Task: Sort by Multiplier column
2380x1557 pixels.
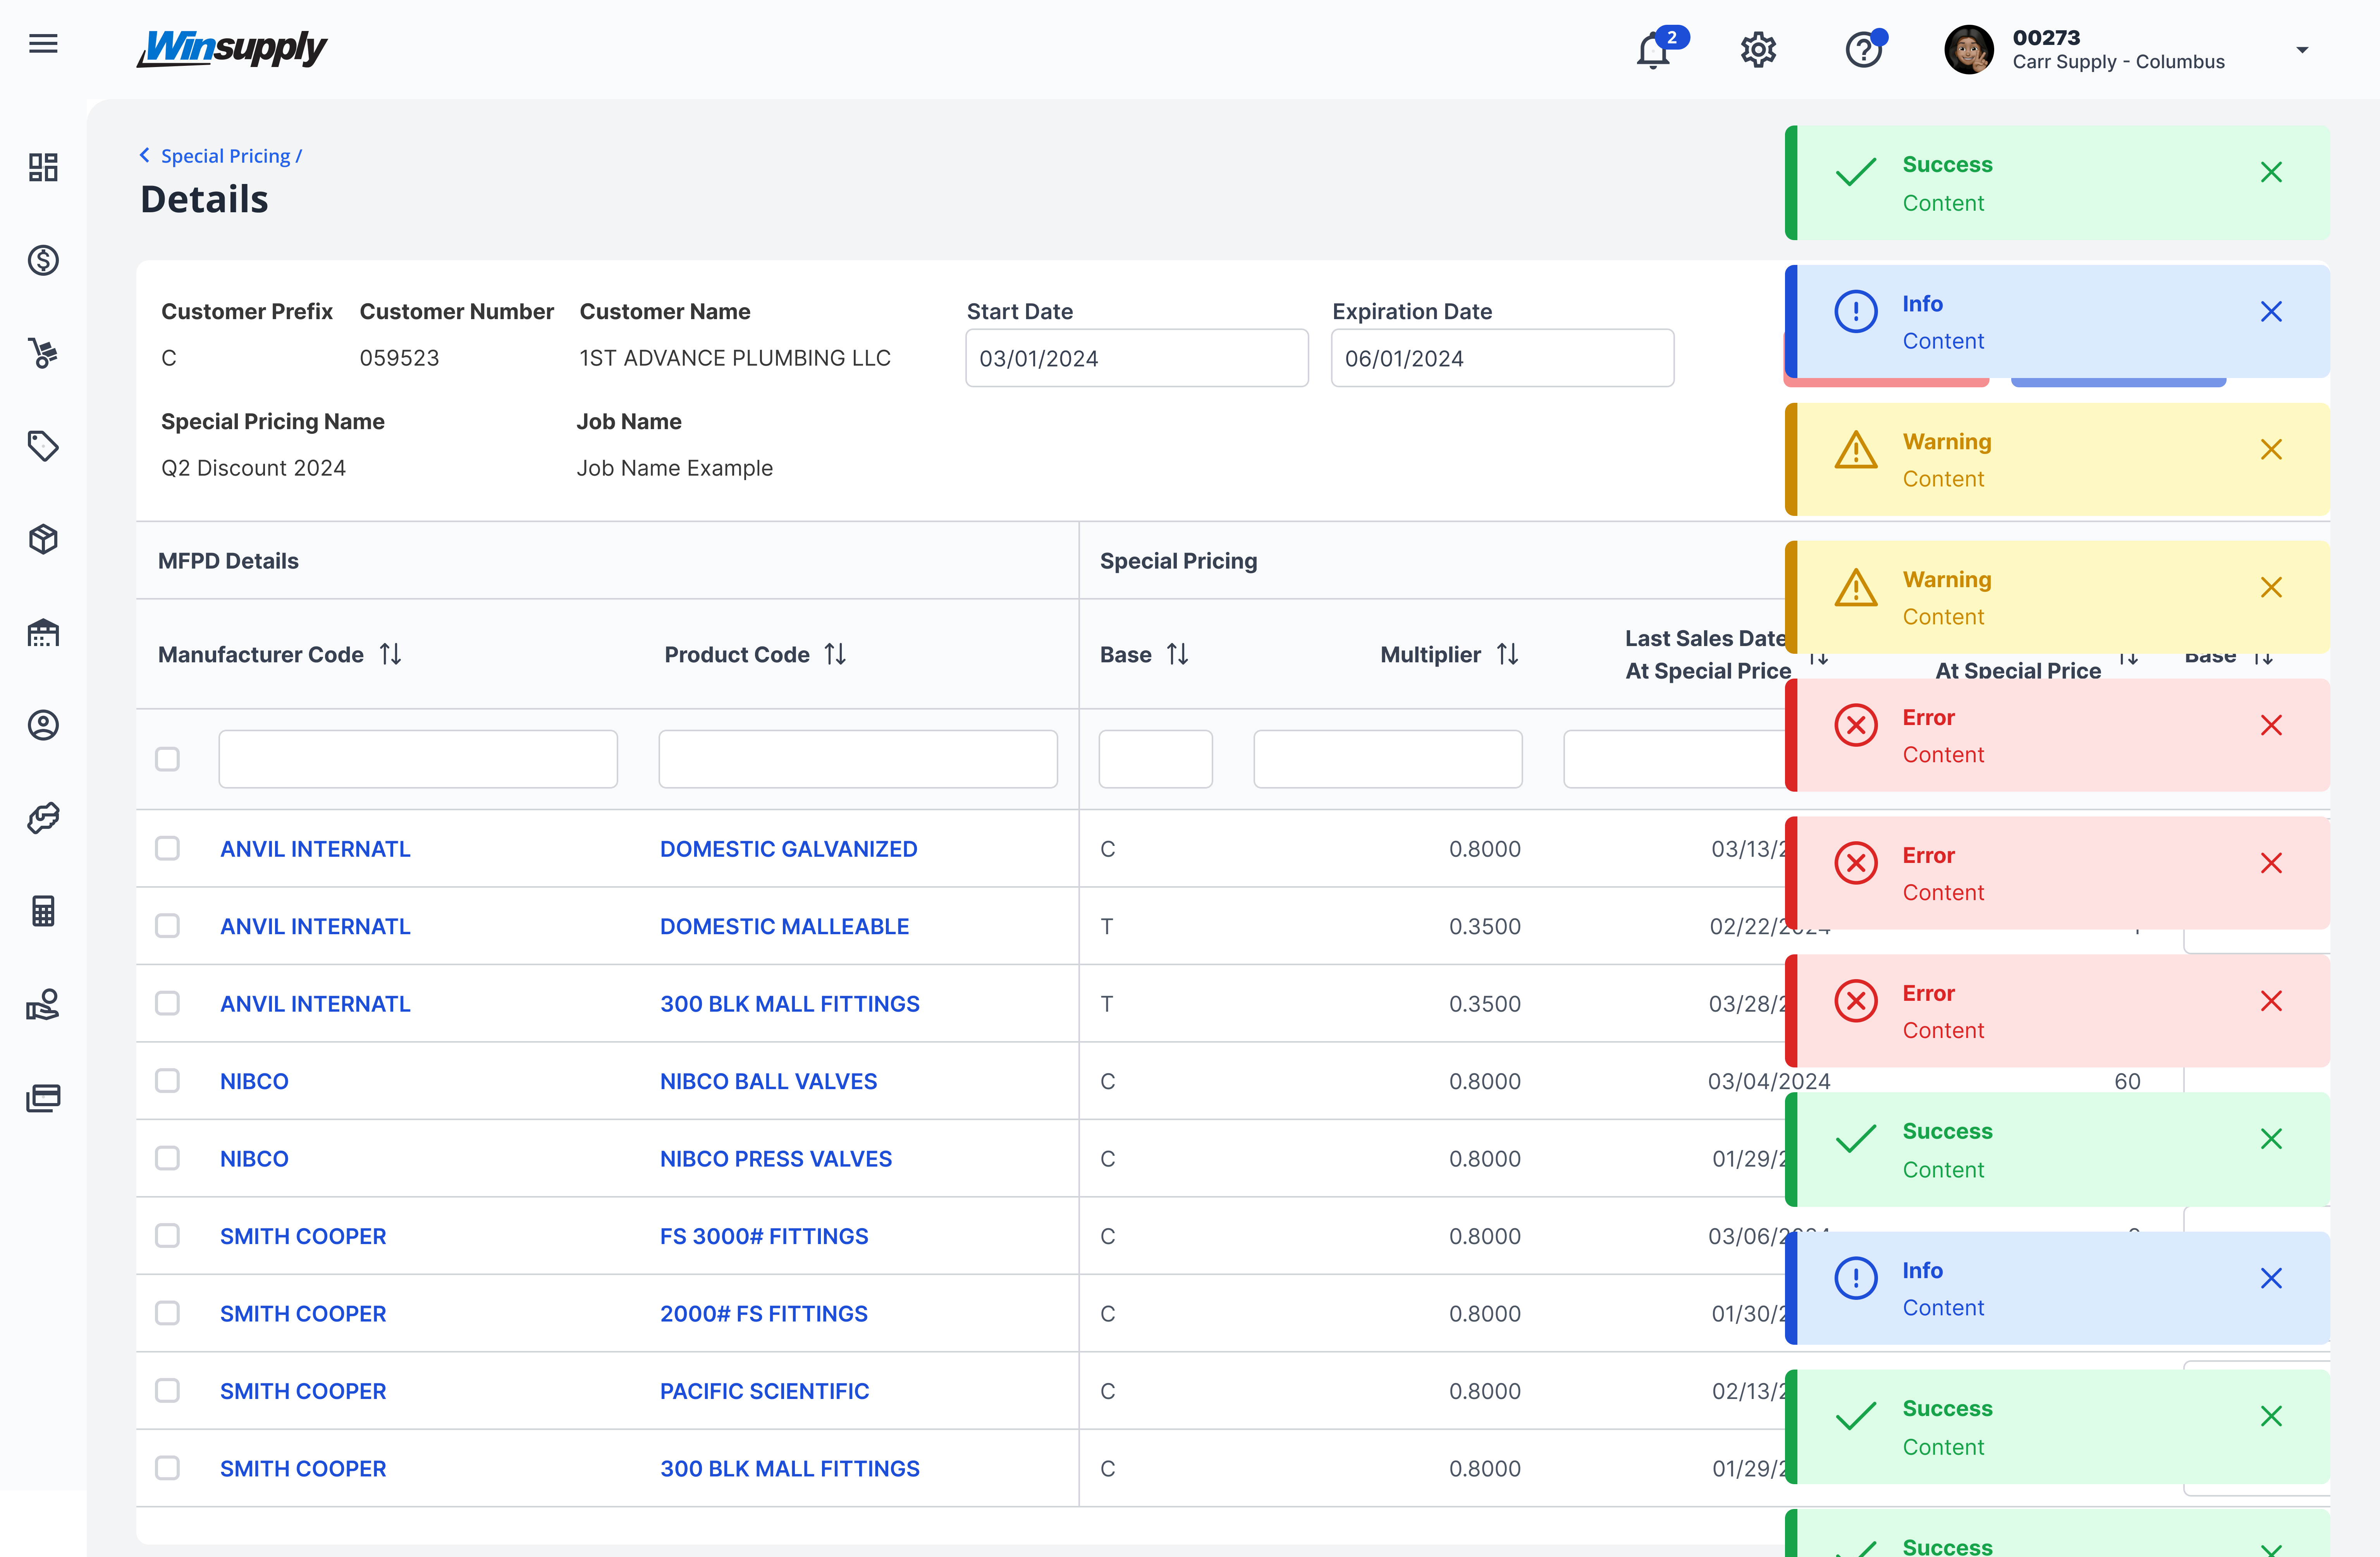Action: 1507,654
